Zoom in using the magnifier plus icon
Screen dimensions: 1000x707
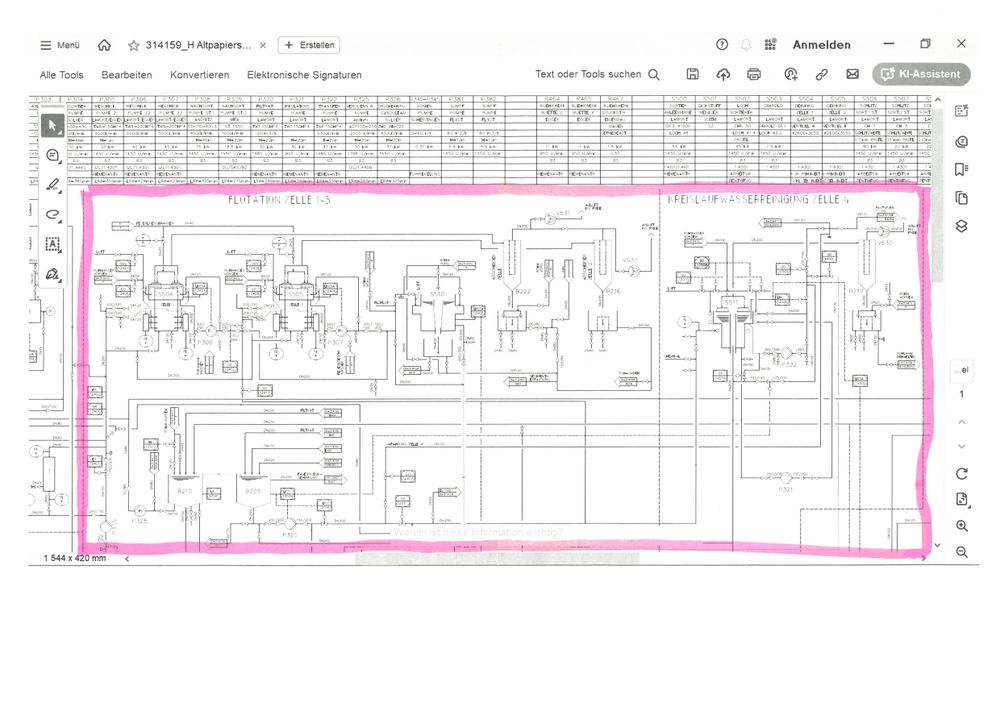tap(961, 526)
